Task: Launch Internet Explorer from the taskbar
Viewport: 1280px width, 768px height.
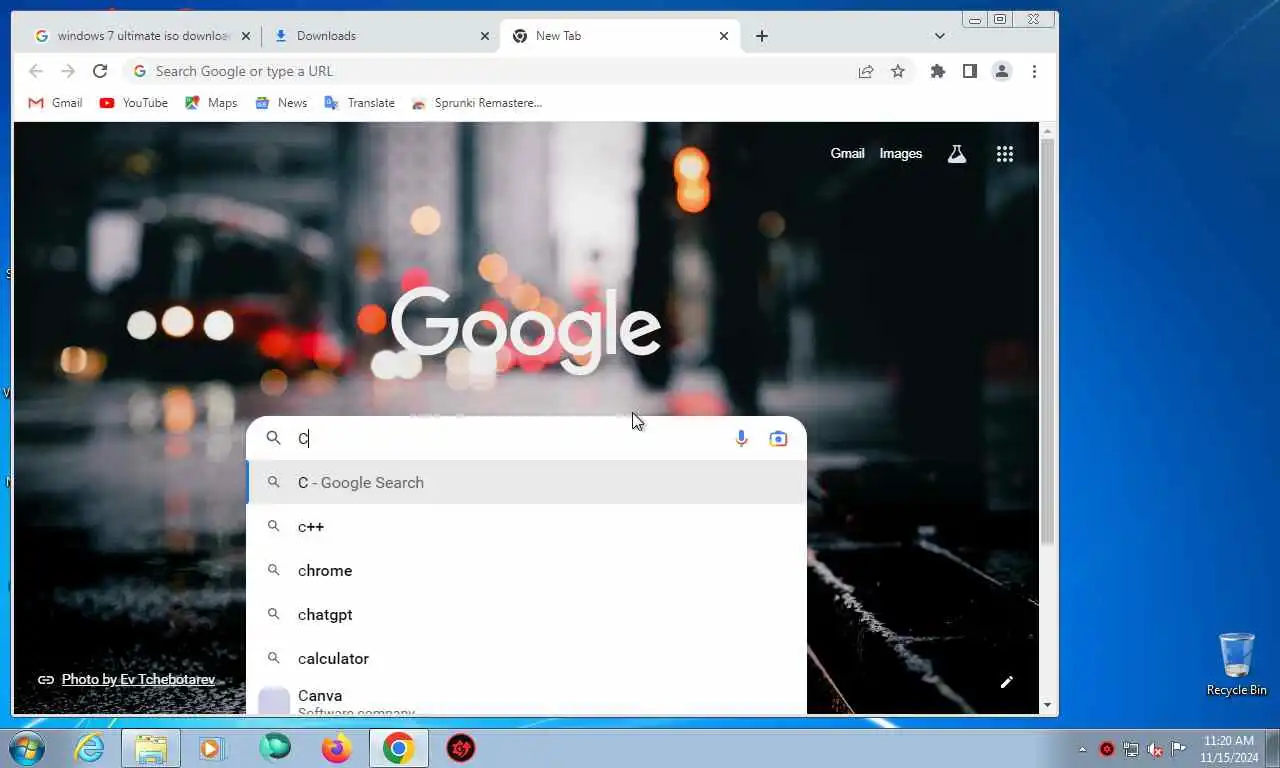Action: click(89, 748)
